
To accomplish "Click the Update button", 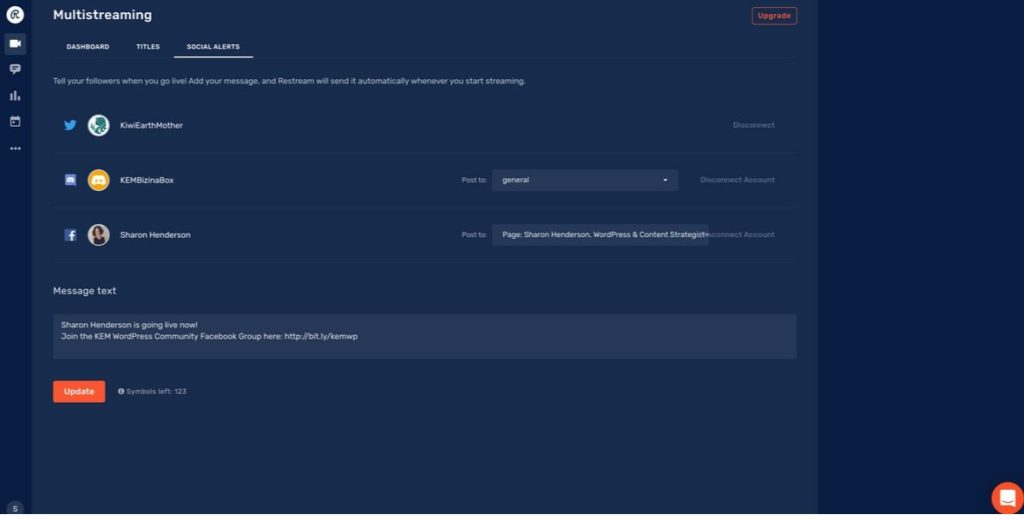I will (x=79, y=392).
